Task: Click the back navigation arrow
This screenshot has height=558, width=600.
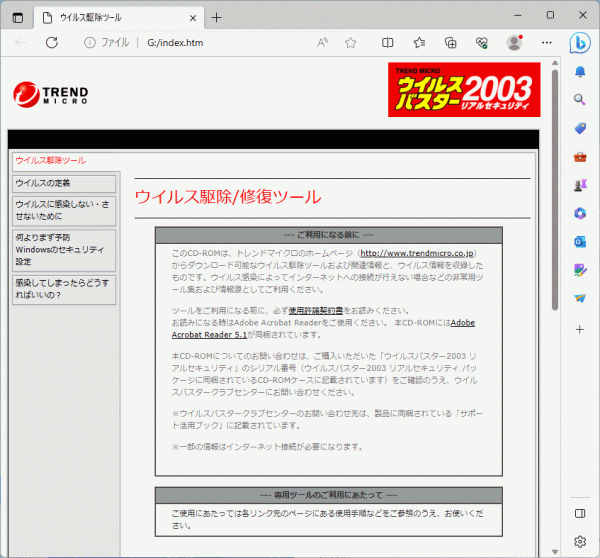Action: [x=20, y=42]
